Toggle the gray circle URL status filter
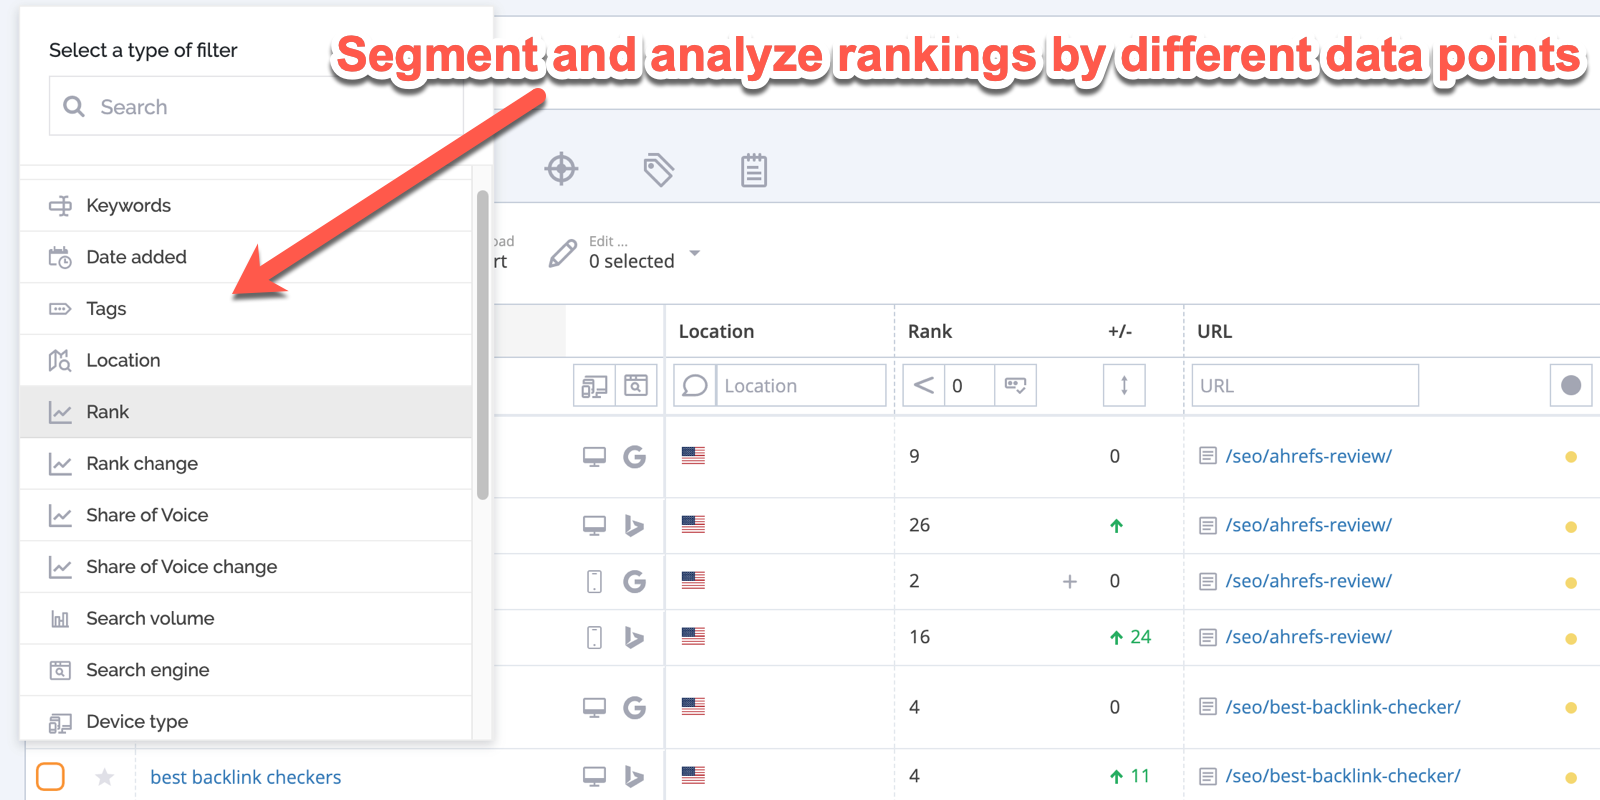This screenshot has width=1600, height=800. [x=1570, y=386]
